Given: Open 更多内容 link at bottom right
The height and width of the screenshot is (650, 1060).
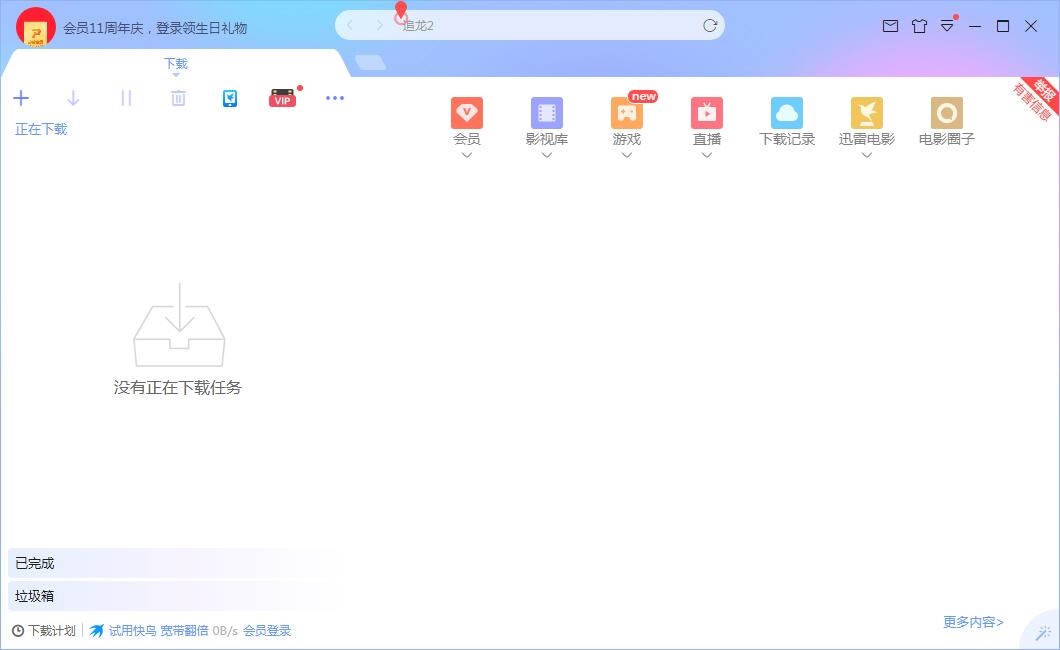Looking at the screenshot, I should coord(971,622).
